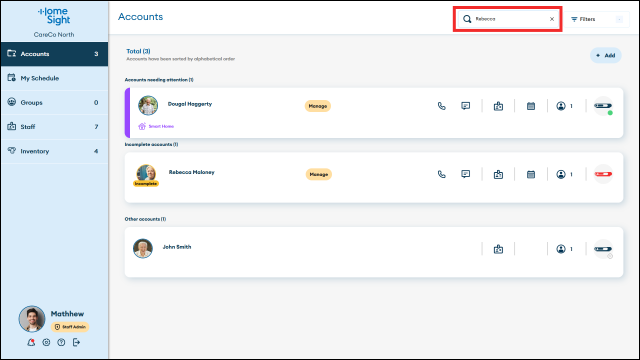Click Smart Home tag on Dougal's card
This screenshot has height=360, width=640.
pos(156,127)
